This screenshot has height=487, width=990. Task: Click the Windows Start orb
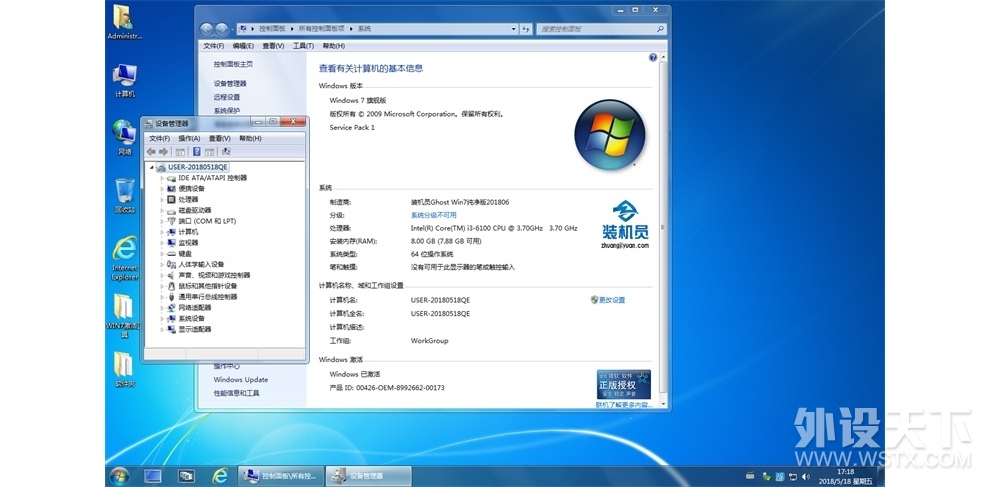pos(119,476)
